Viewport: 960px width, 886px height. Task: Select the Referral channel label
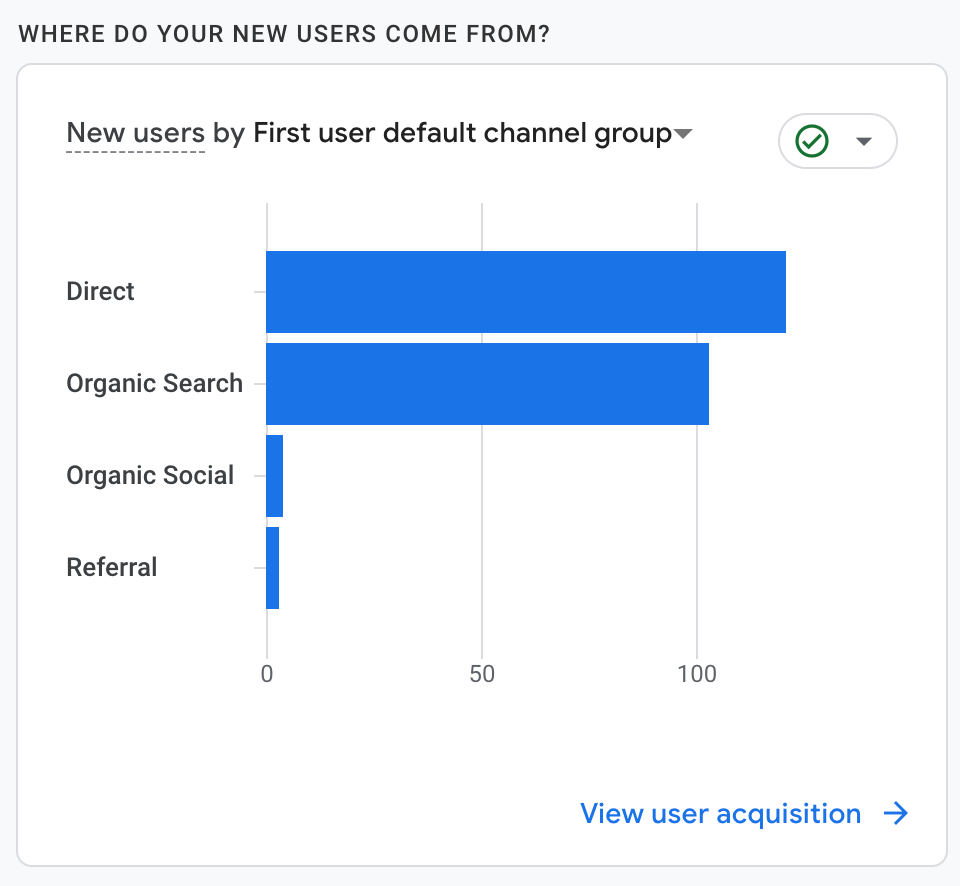click(112, 568)
